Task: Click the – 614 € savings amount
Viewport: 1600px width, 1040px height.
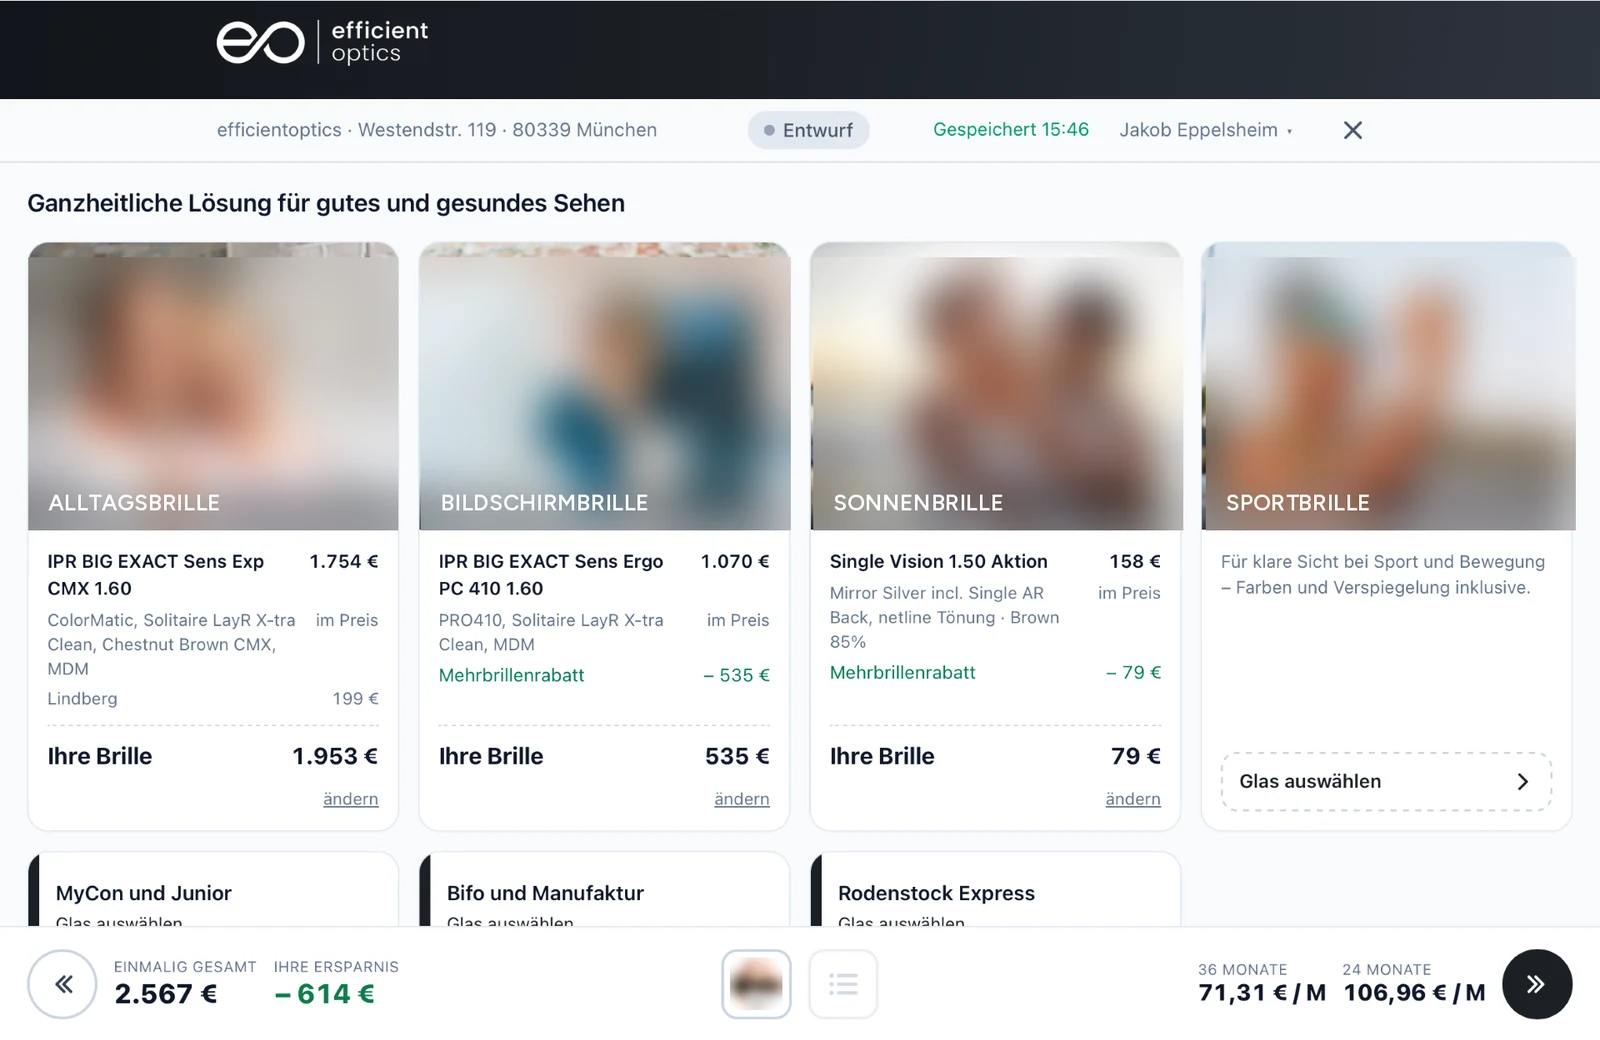Action: [325, 994]
